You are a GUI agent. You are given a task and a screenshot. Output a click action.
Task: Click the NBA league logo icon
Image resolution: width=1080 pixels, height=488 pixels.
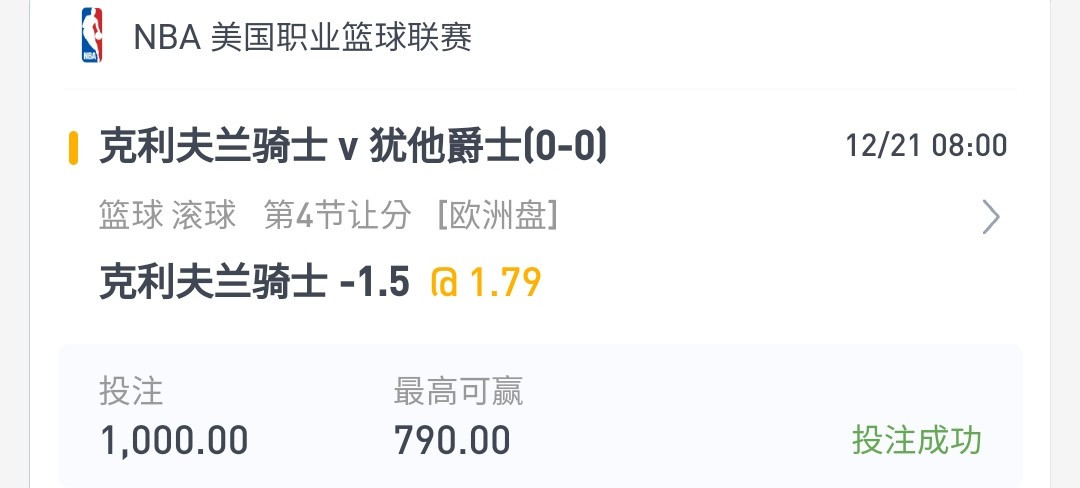tap(92, 36)
